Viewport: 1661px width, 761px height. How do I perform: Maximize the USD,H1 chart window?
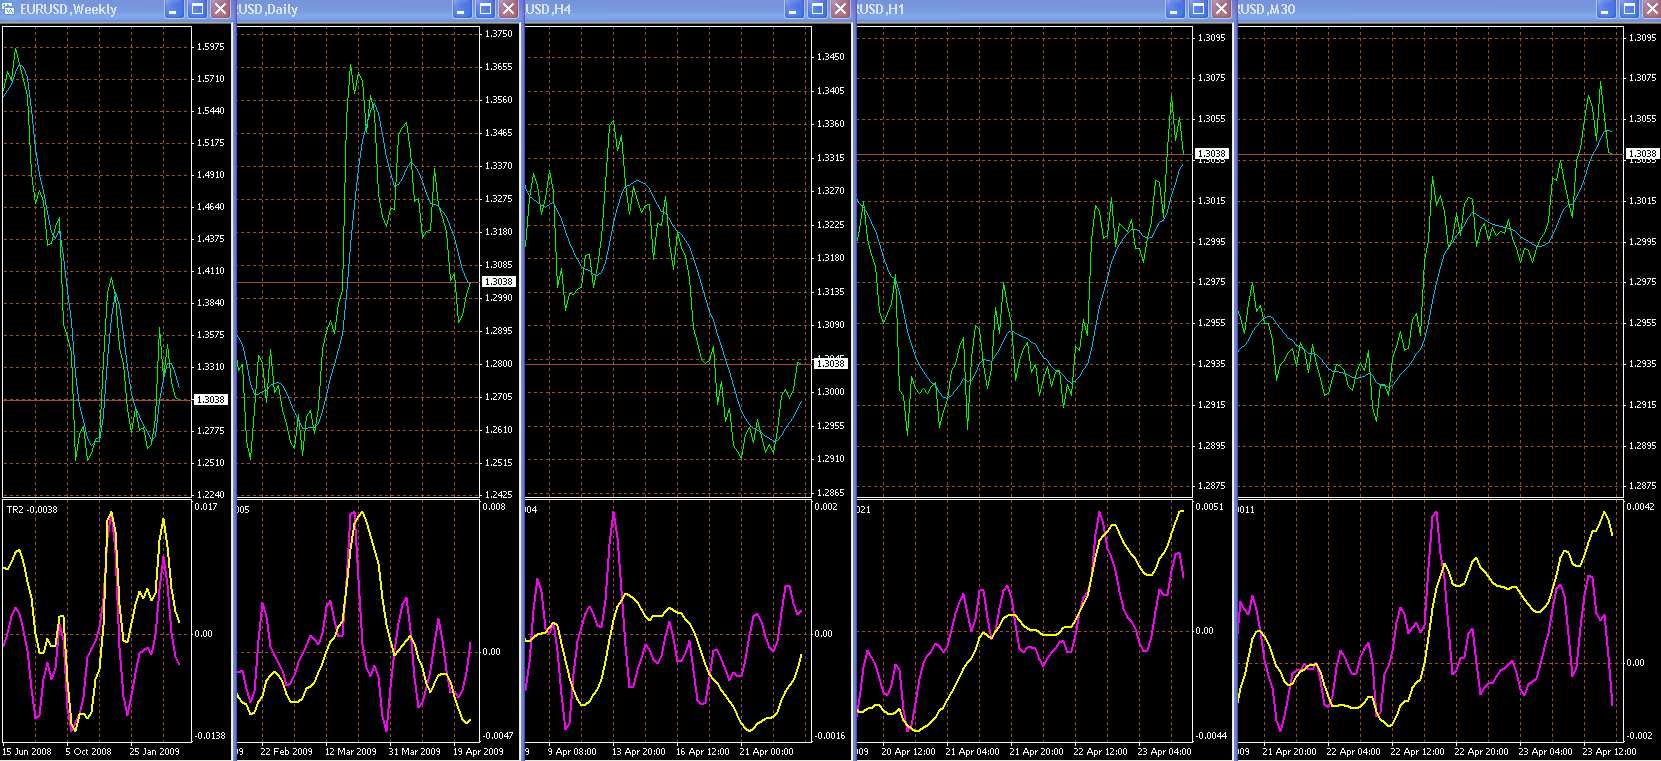[x=1198, y=9]
